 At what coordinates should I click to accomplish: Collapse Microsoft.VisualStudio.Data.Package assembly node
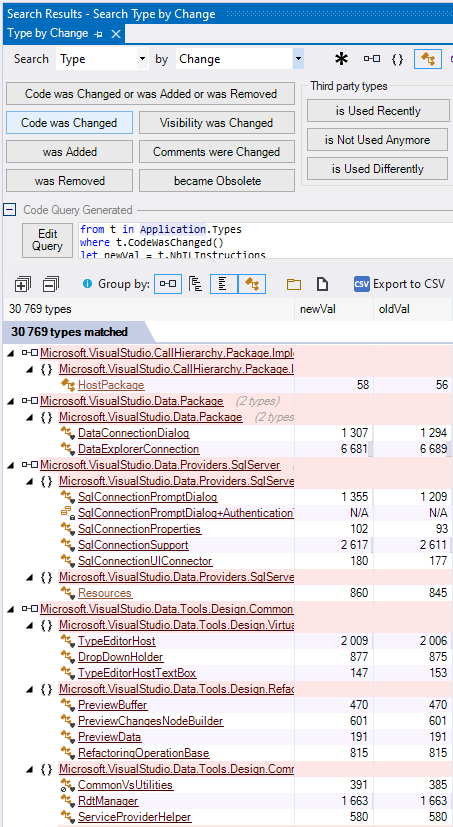coord(12,401)
